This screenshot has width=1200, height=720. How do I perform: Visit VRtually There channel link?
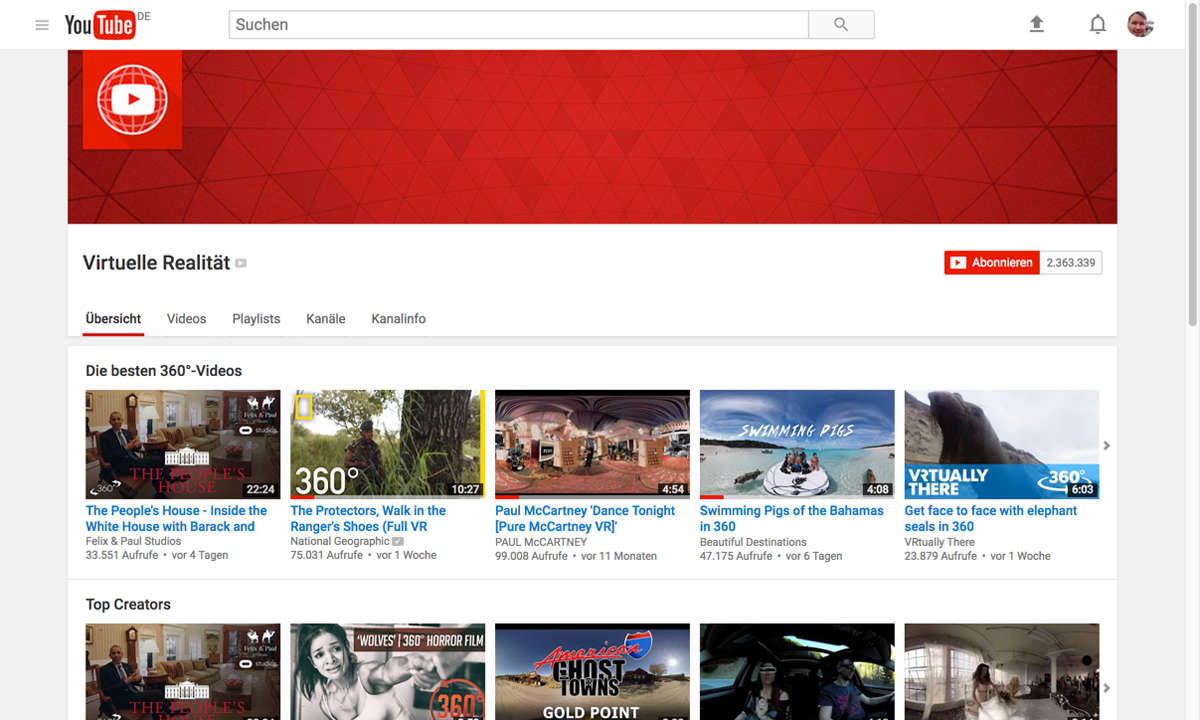(x=940, y=542)
